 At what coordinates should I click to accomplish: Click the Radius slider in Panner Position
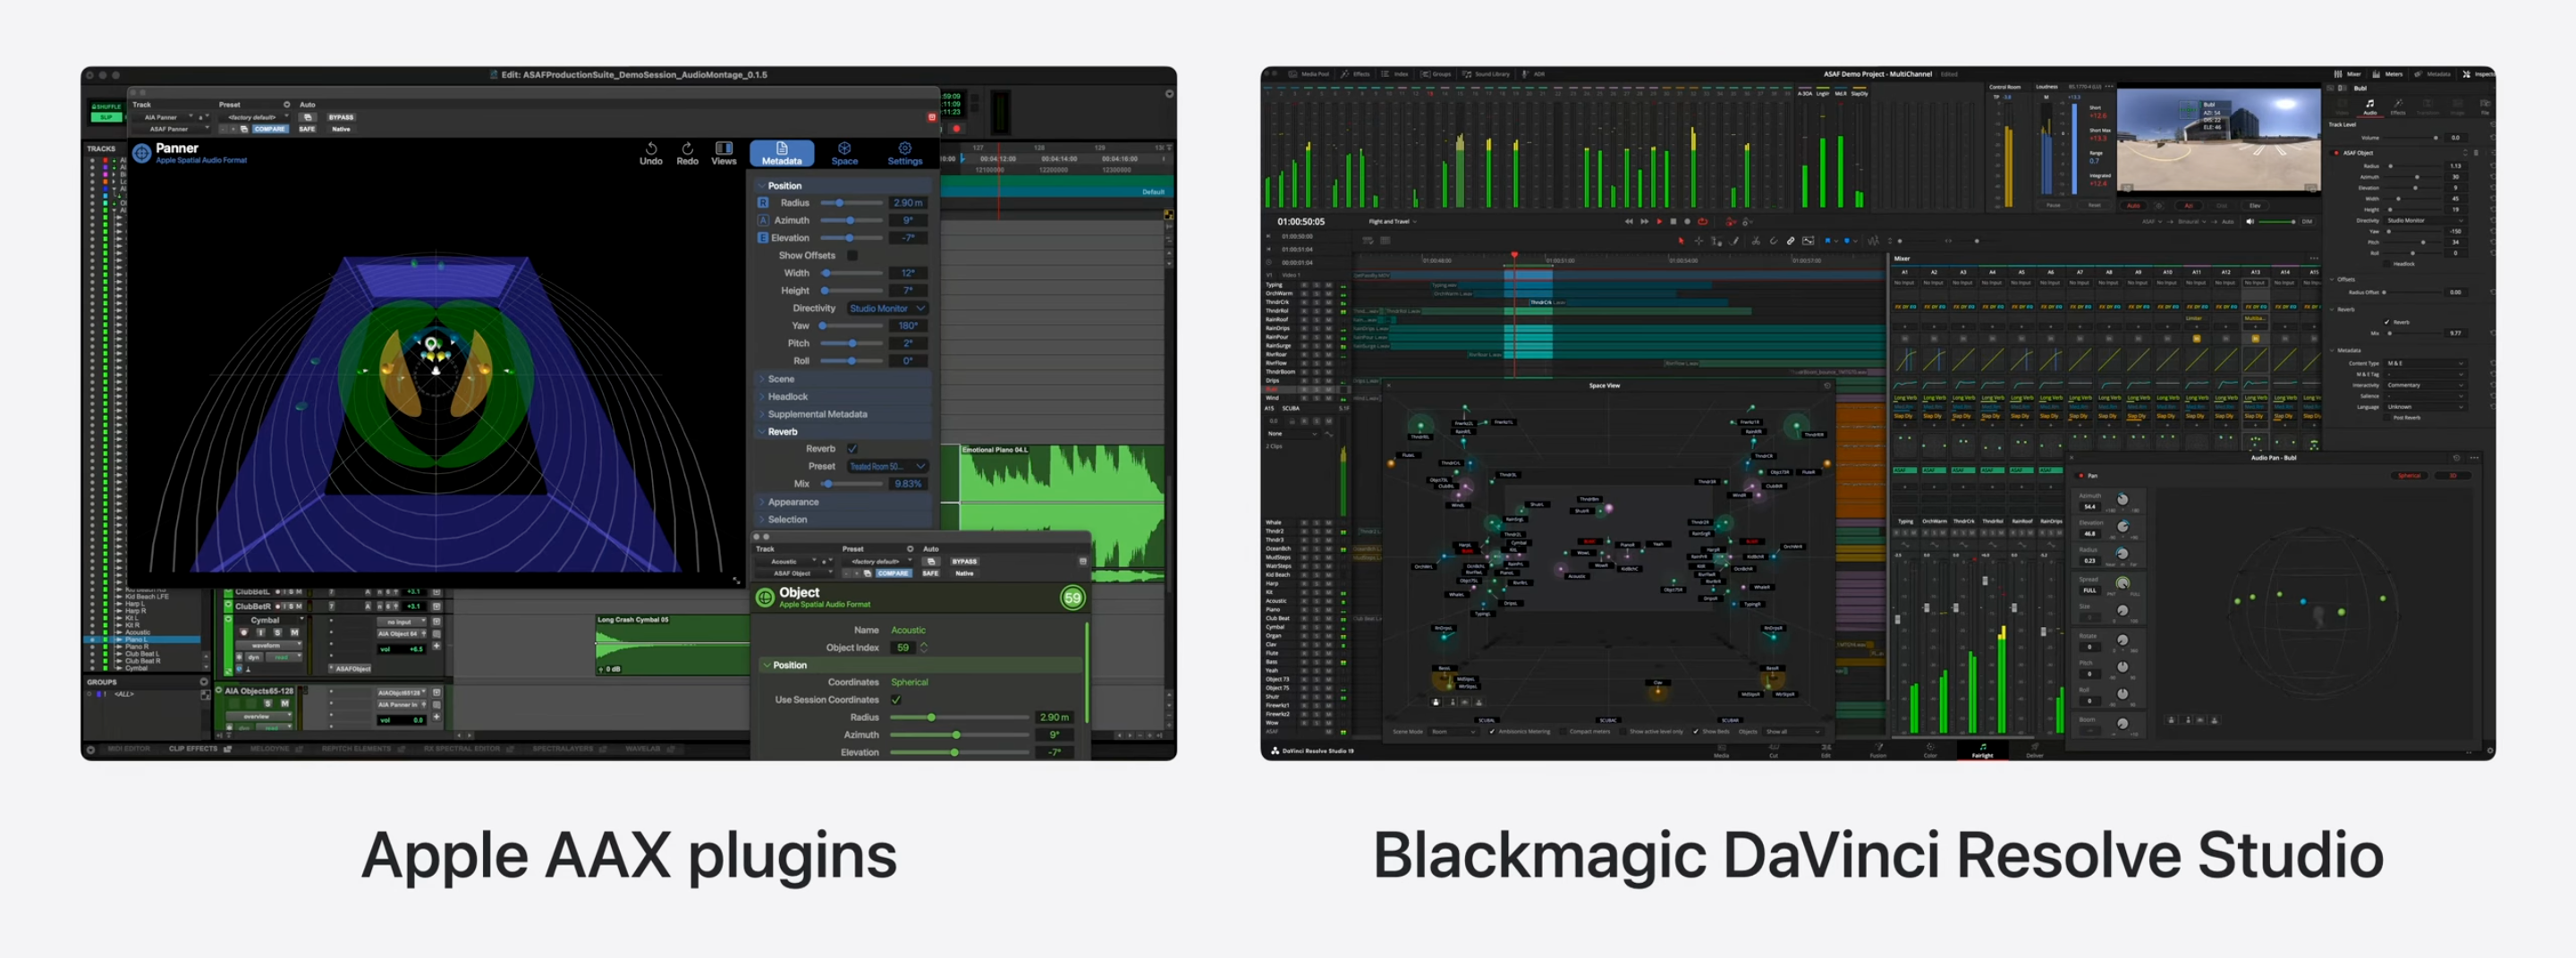851,203
